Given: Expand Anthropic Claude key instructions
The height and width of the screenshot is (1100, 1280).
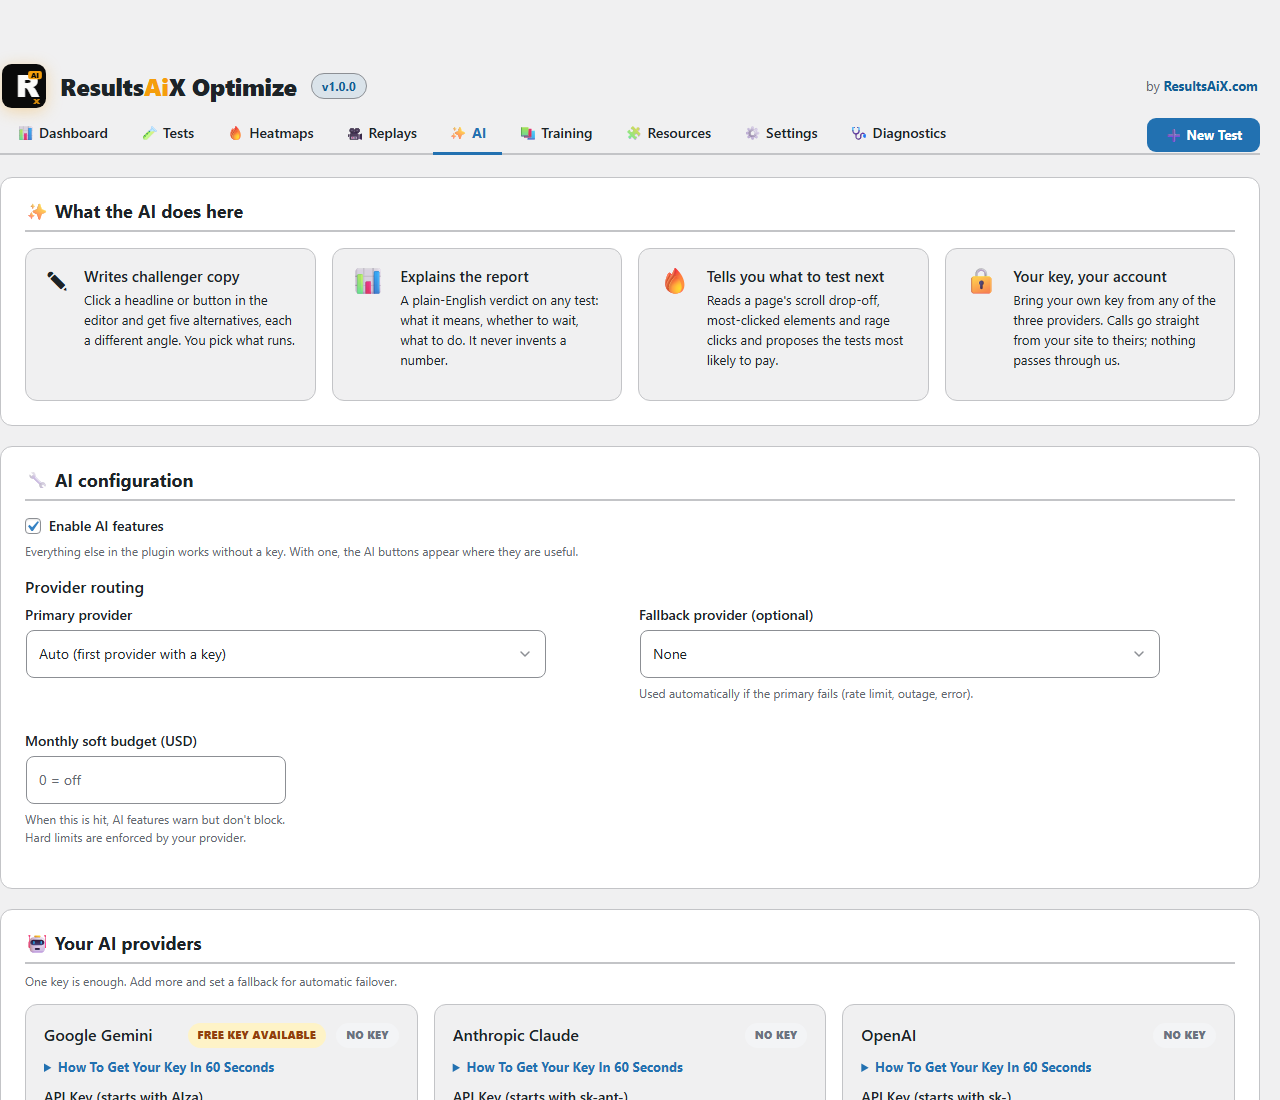Looking at the screenshot, I should [x=568, y=1067].
